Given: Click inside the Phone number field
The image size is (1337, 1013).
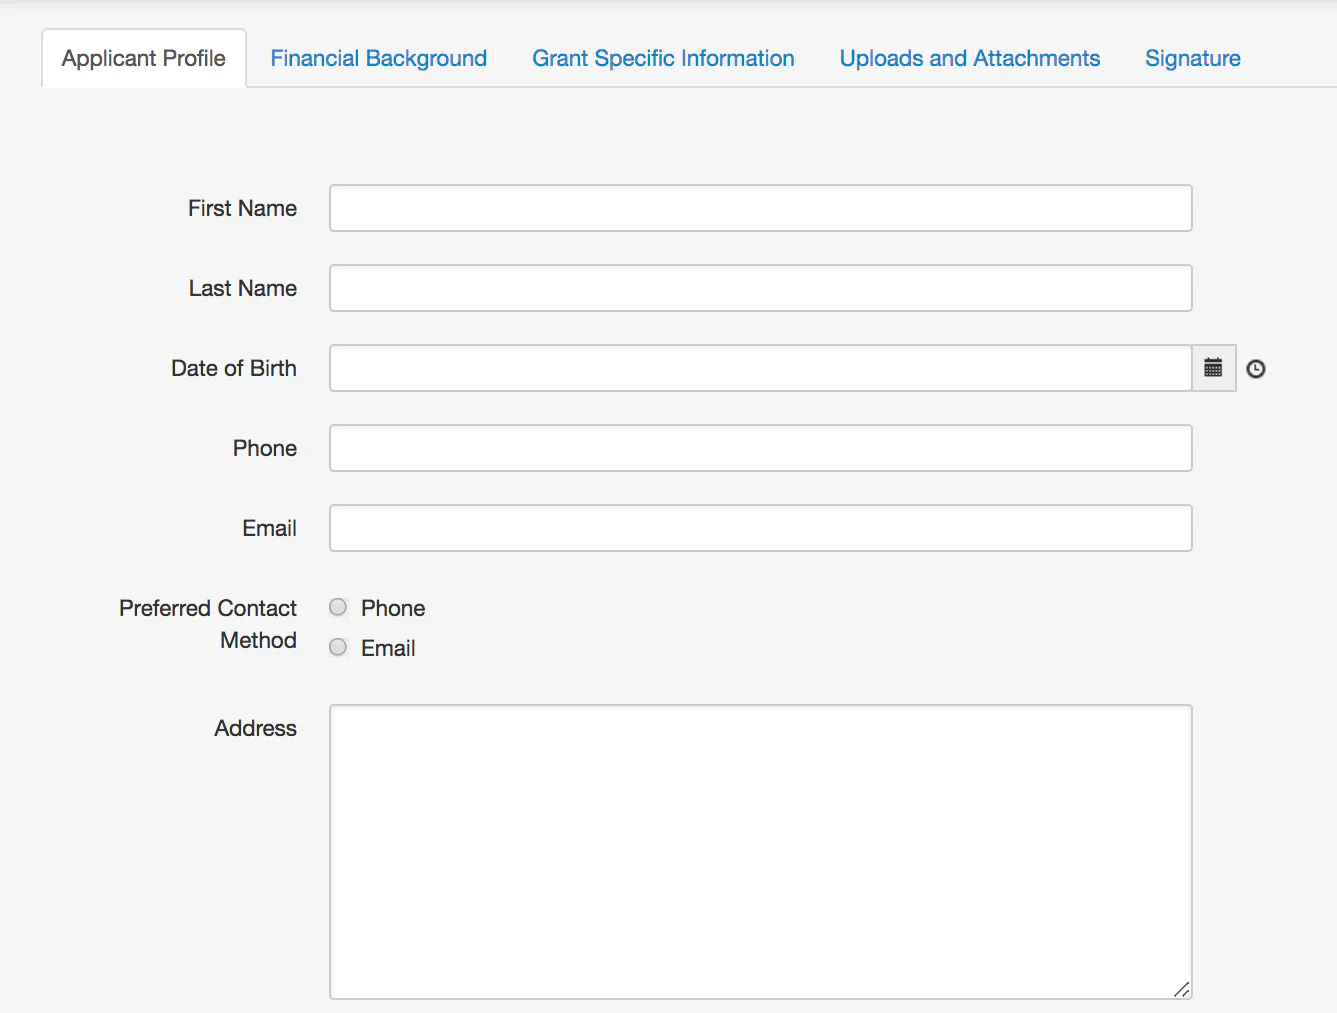Looking at the screenshot, I should click(760, 448).
